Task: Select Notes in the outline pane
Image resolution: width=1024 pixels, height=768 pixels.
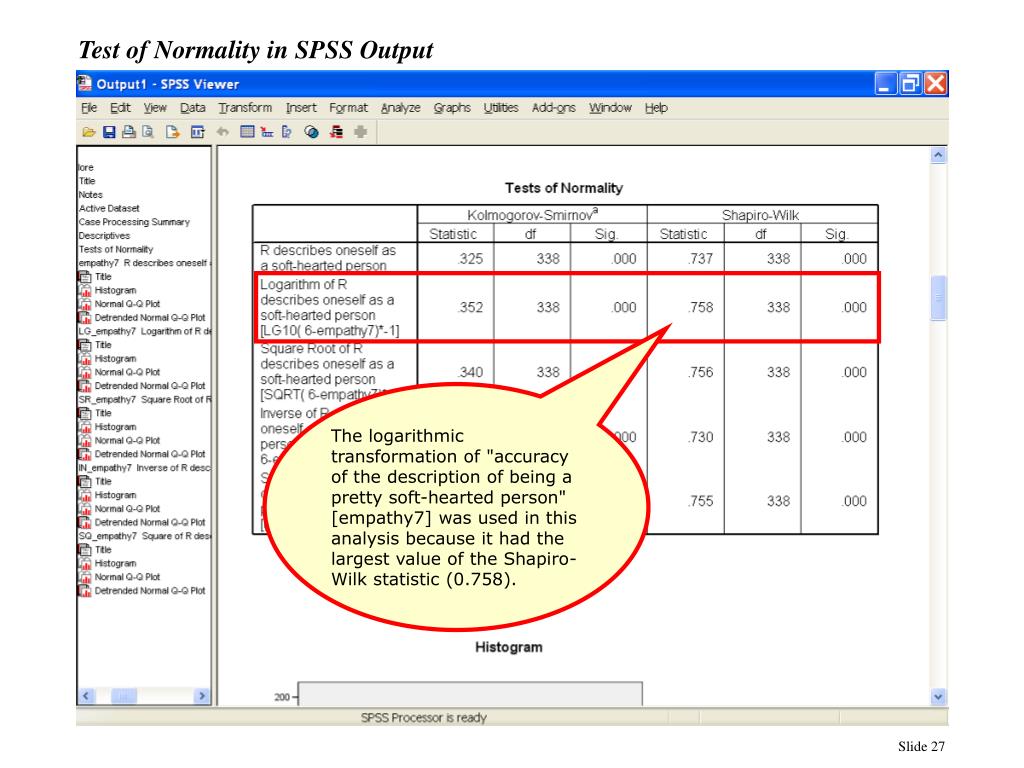Action: pos(91,195)
